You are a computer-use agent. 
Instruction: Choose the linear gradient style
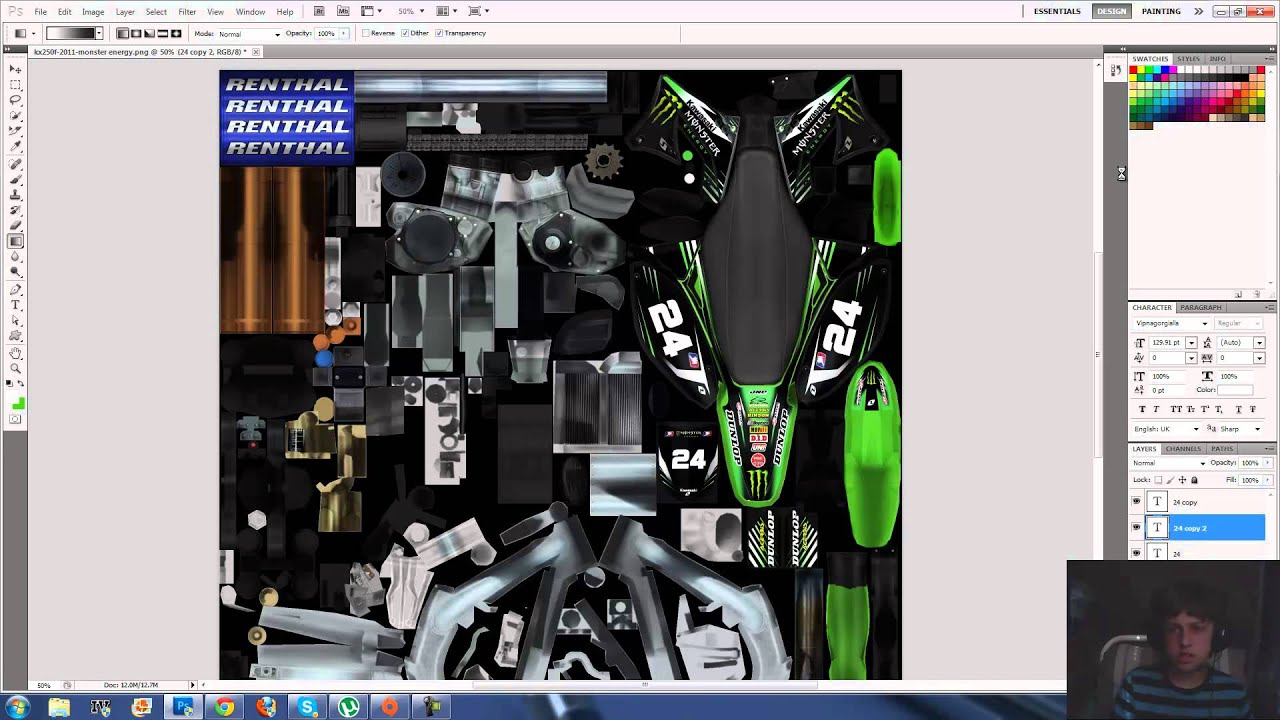124,33
